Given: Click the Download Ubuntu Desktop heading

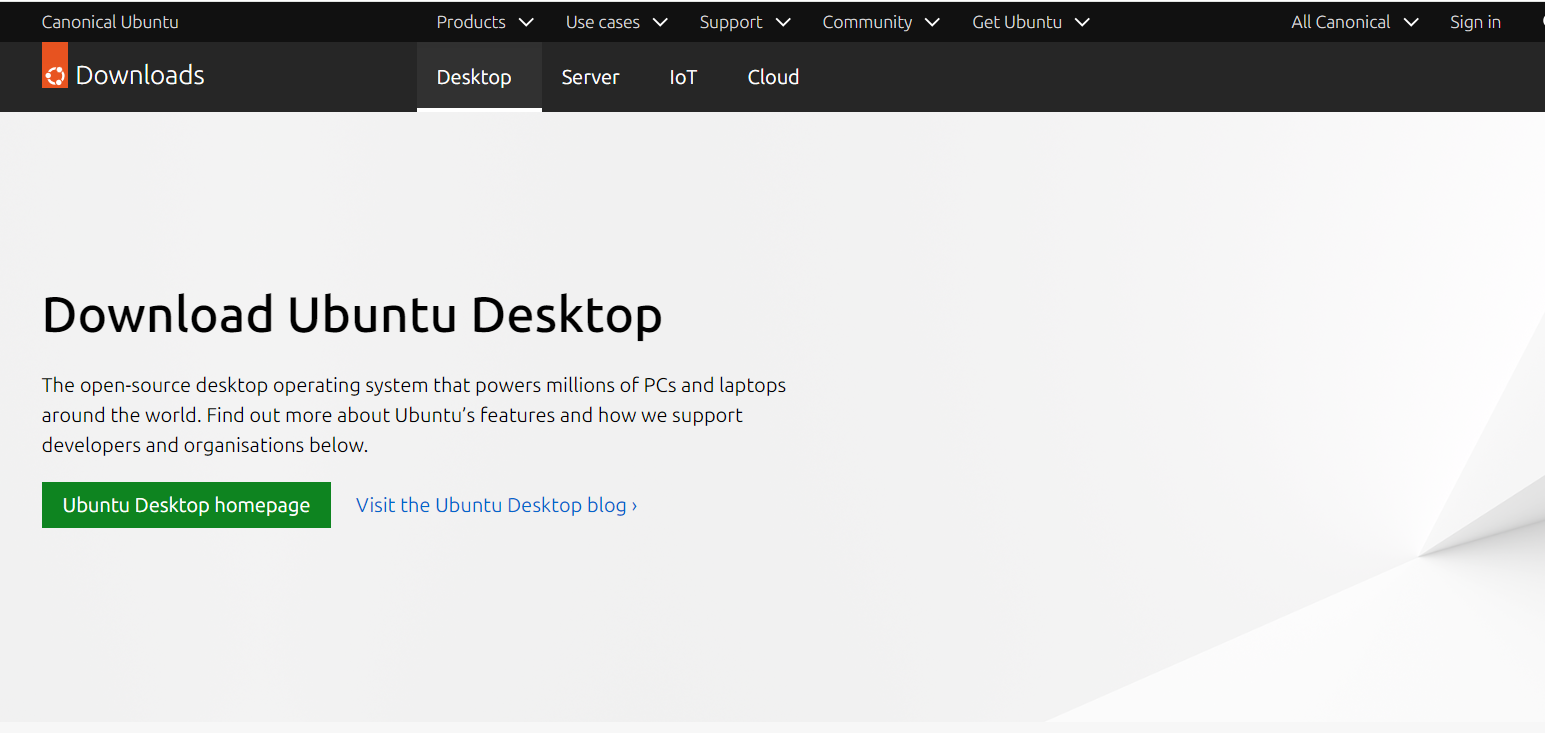Looking at the screenshot, I should pos(352,315).
